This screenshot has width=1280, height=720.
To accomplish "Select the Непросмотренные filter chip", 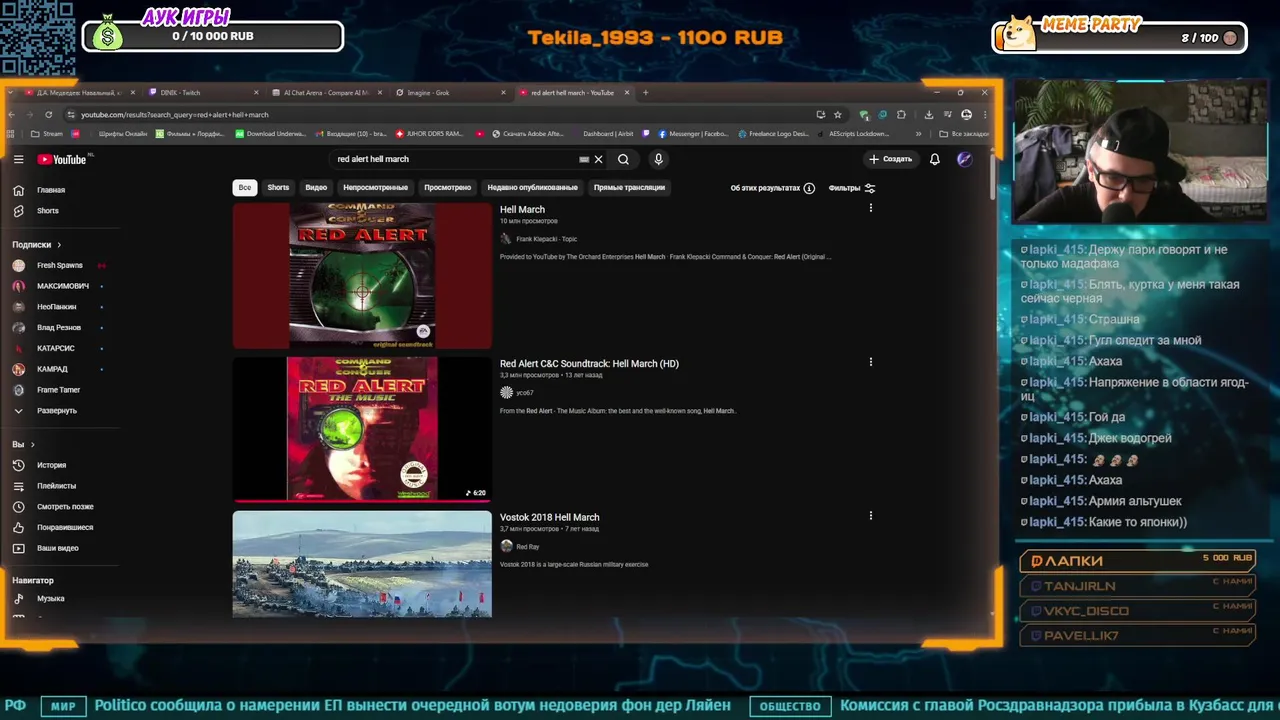I will coord(375,187).
